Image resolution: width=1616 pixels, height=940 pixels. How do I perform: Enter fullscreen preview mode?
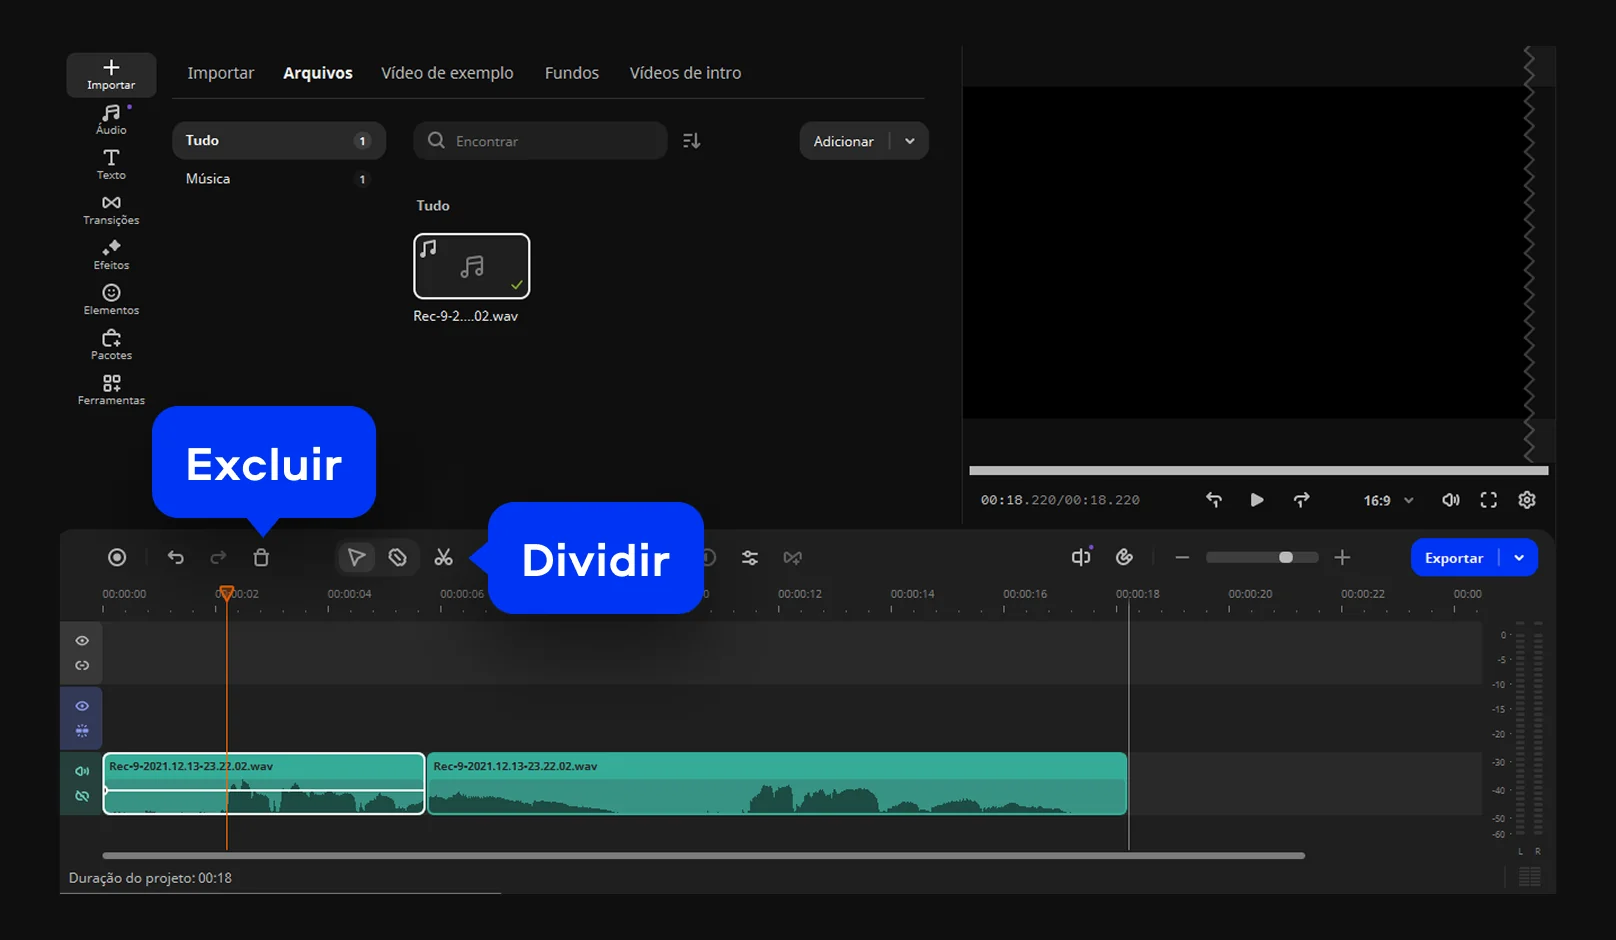coord(1488,500)
